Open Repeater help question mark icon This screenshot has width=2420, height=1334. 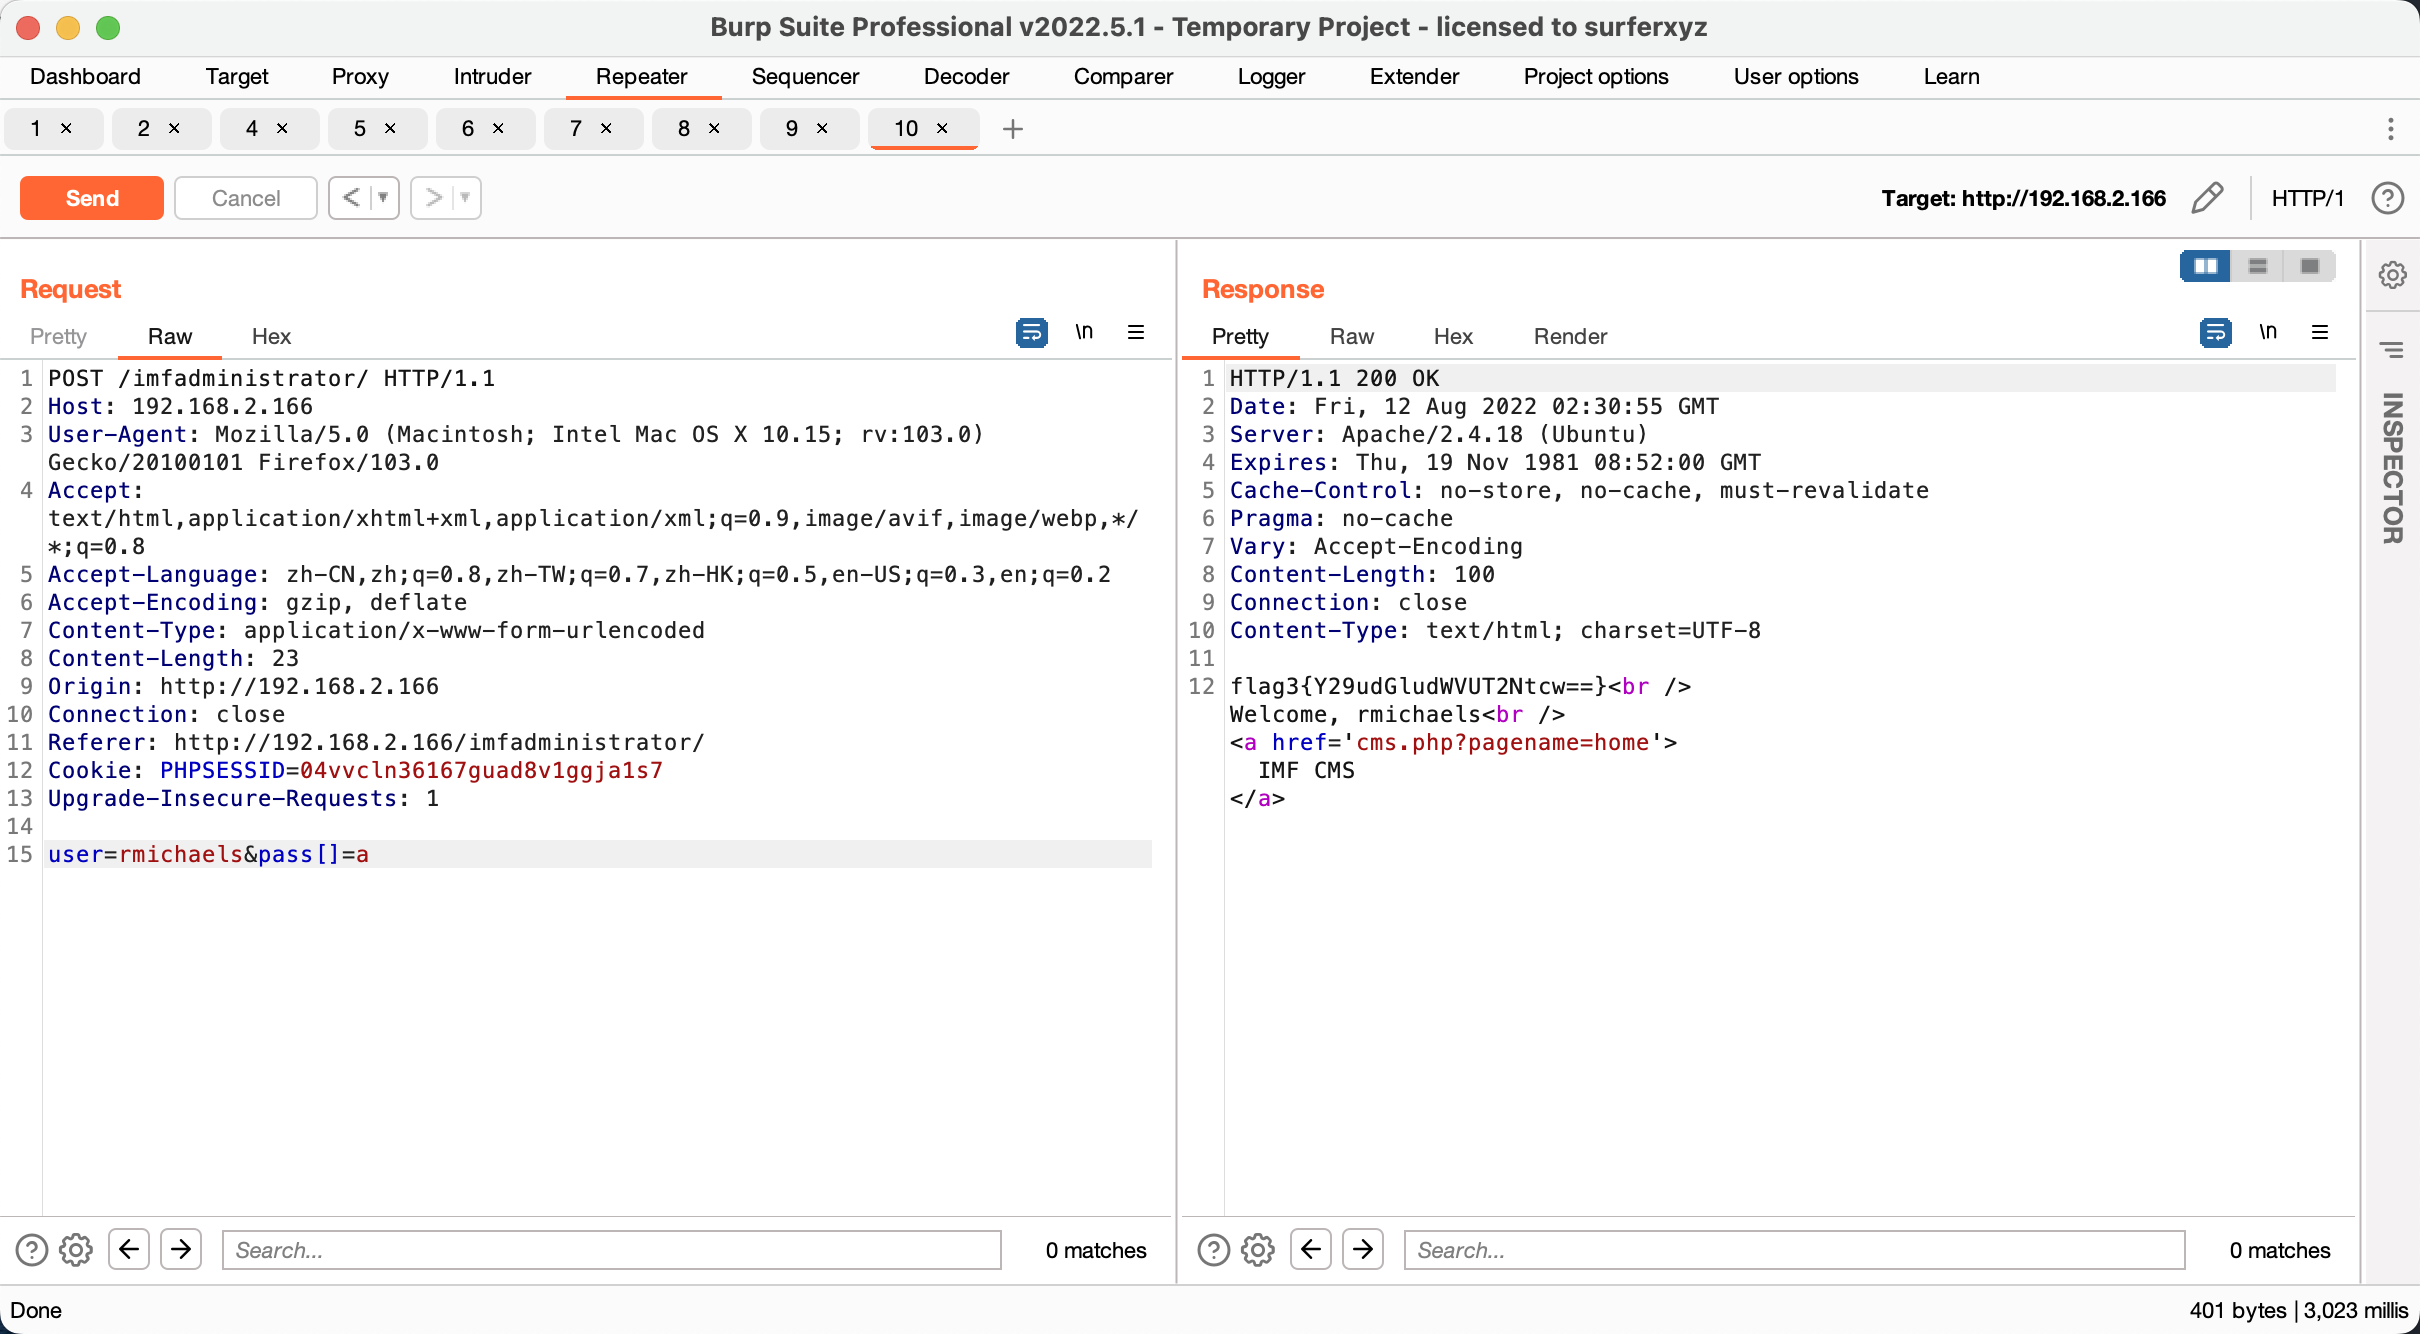tap(2388, 198)
